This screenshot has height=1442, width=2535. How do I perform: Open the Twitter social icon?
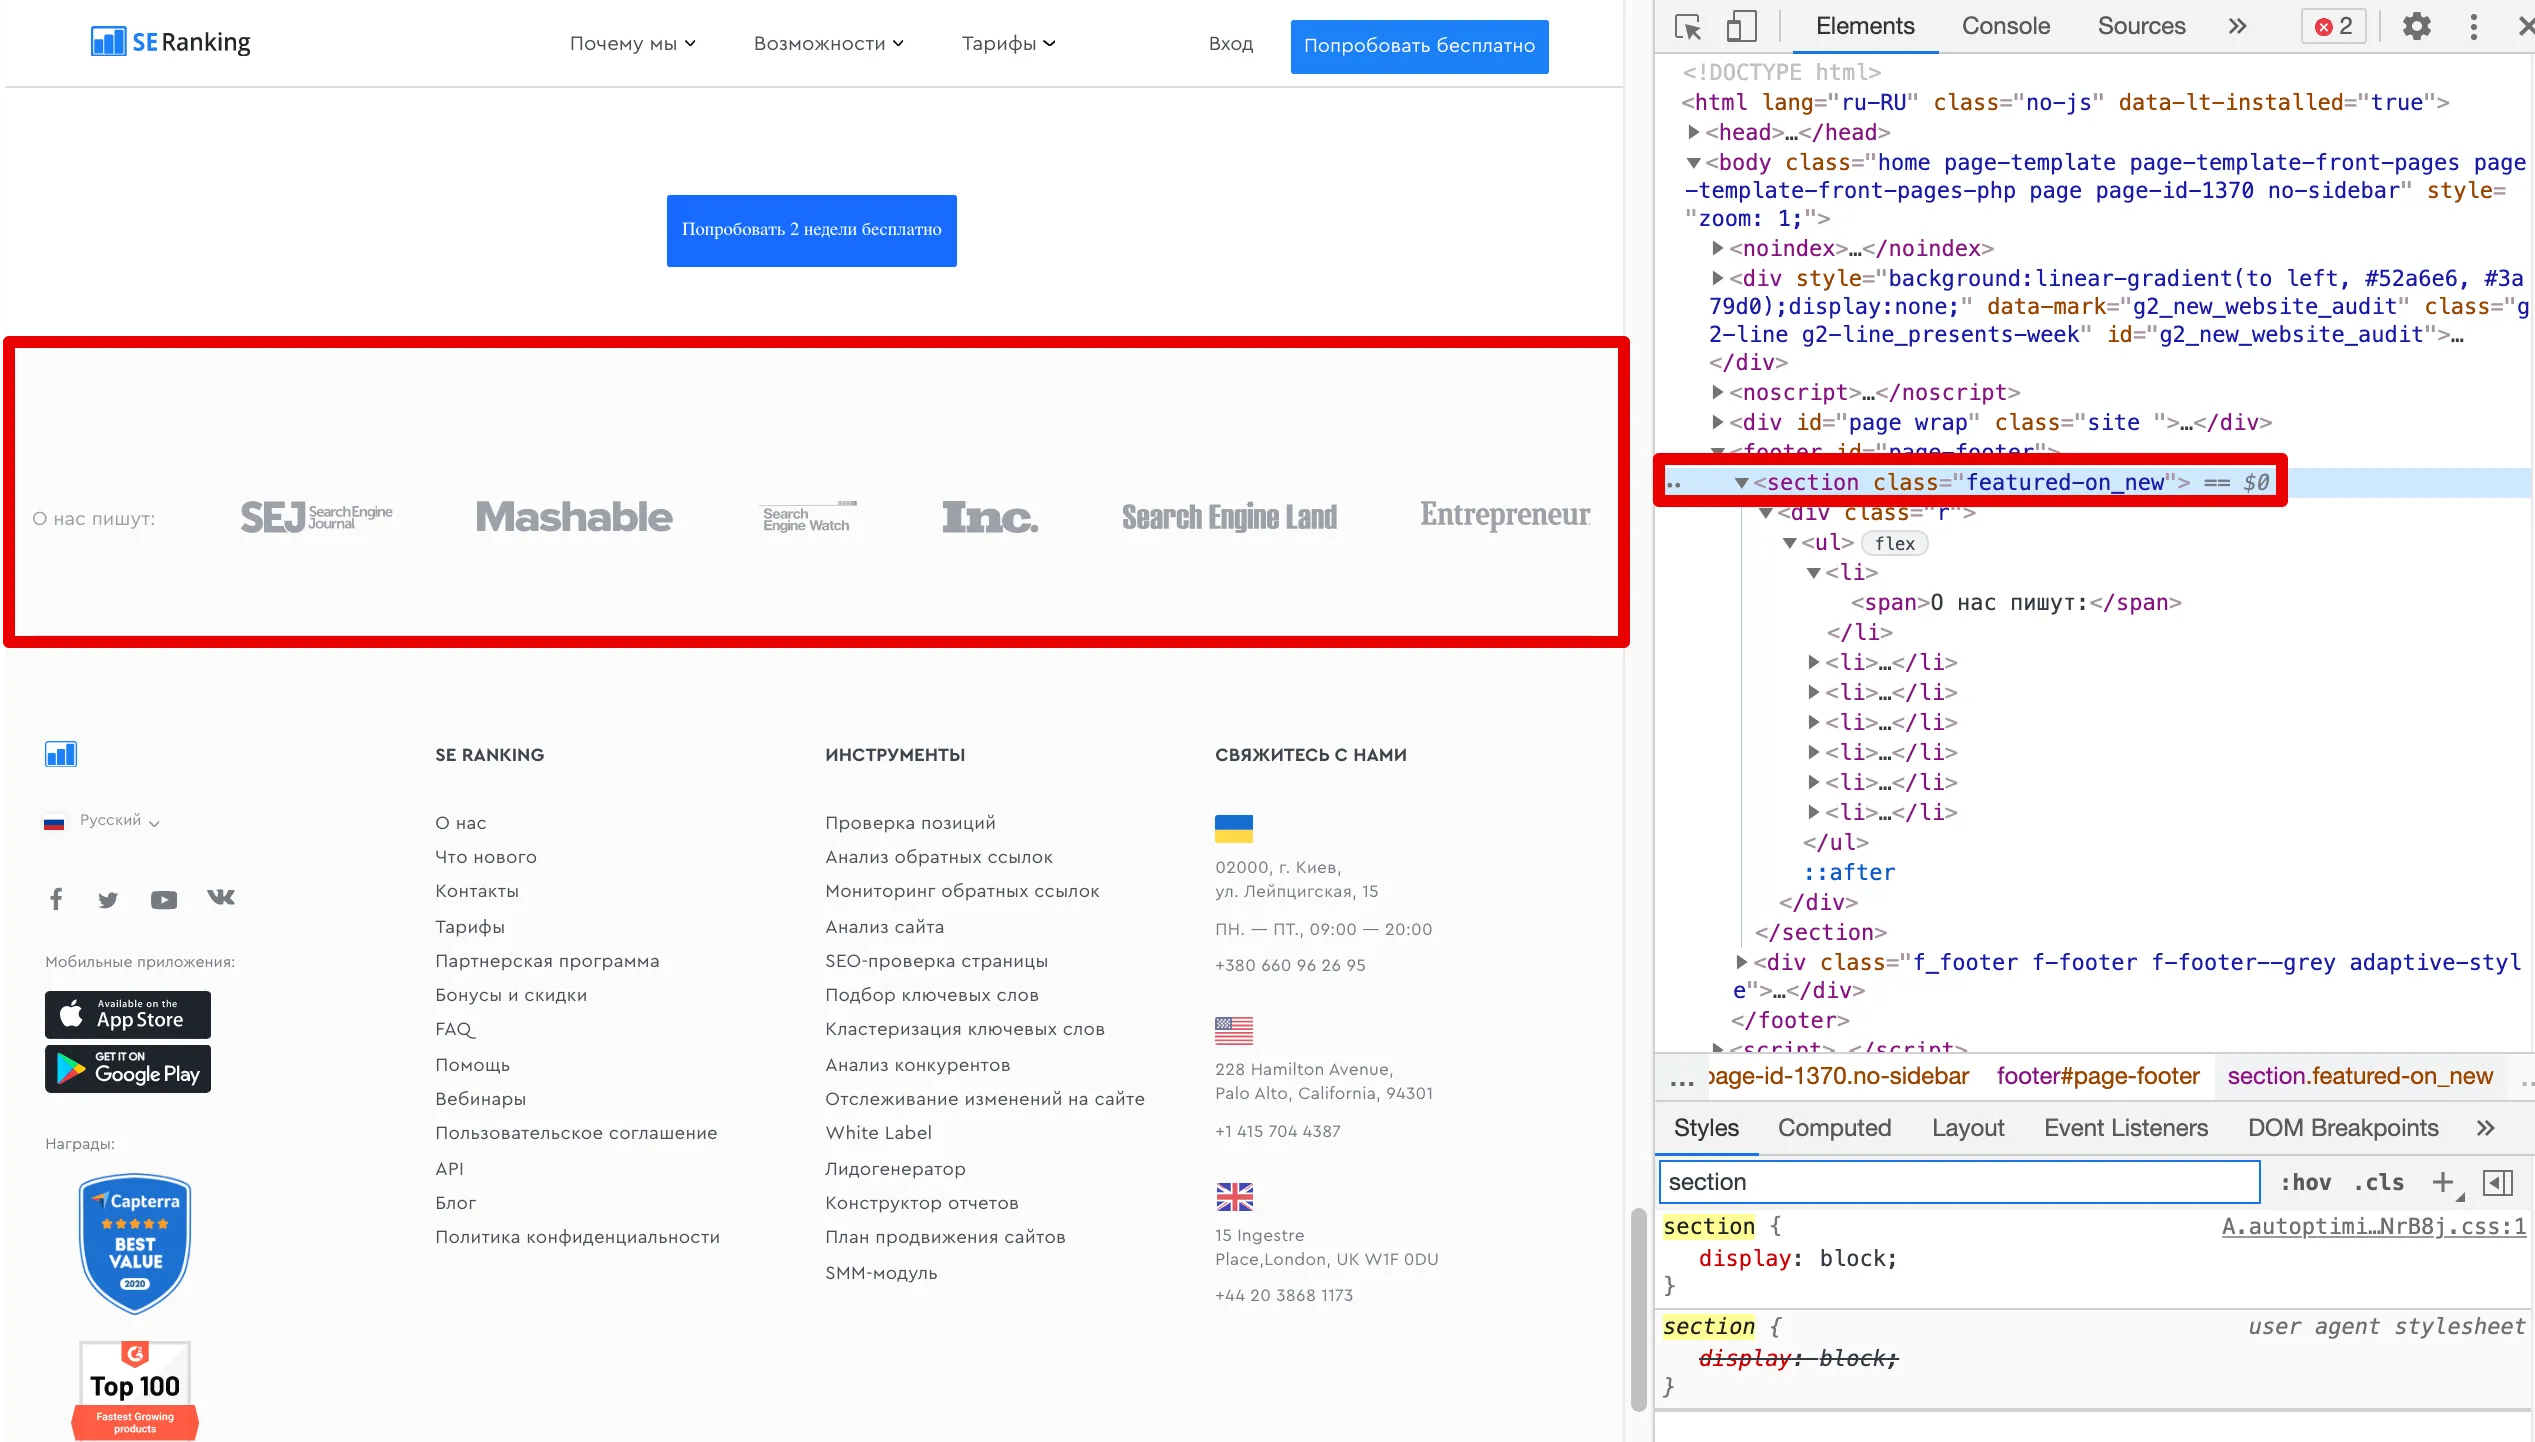tap(108, 900)
